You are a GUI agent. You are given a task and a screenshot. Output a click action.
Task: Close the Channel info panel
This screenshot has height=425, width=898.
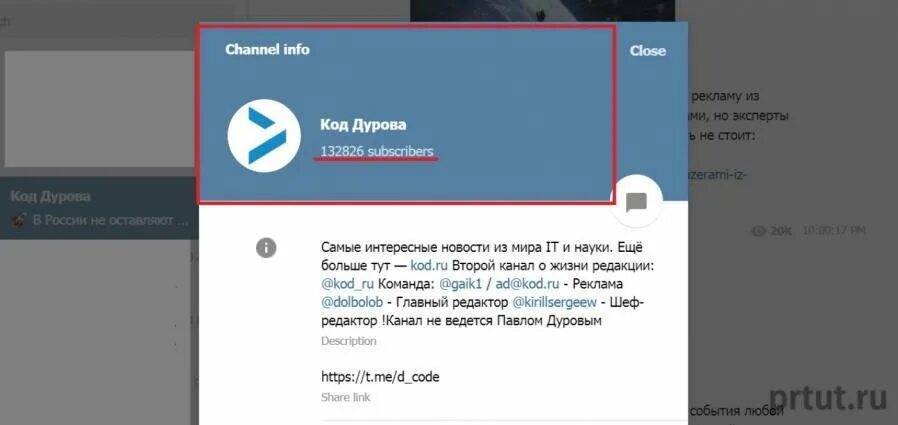648,50
